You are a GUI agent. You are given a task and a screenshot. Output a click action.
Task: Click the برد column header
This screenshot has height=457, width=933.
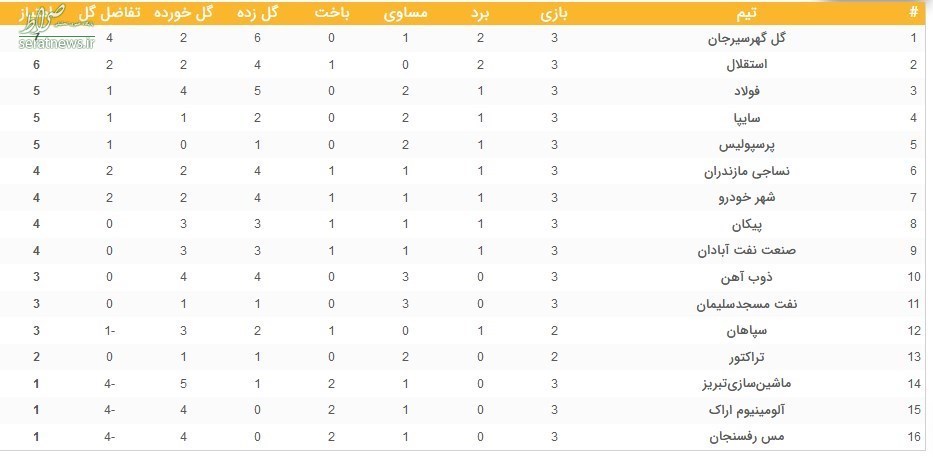480,14
